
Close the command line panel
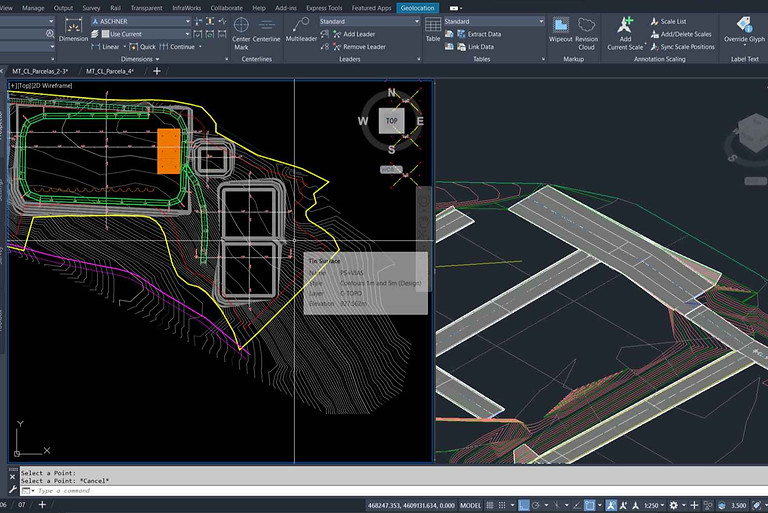click(13, 477)
